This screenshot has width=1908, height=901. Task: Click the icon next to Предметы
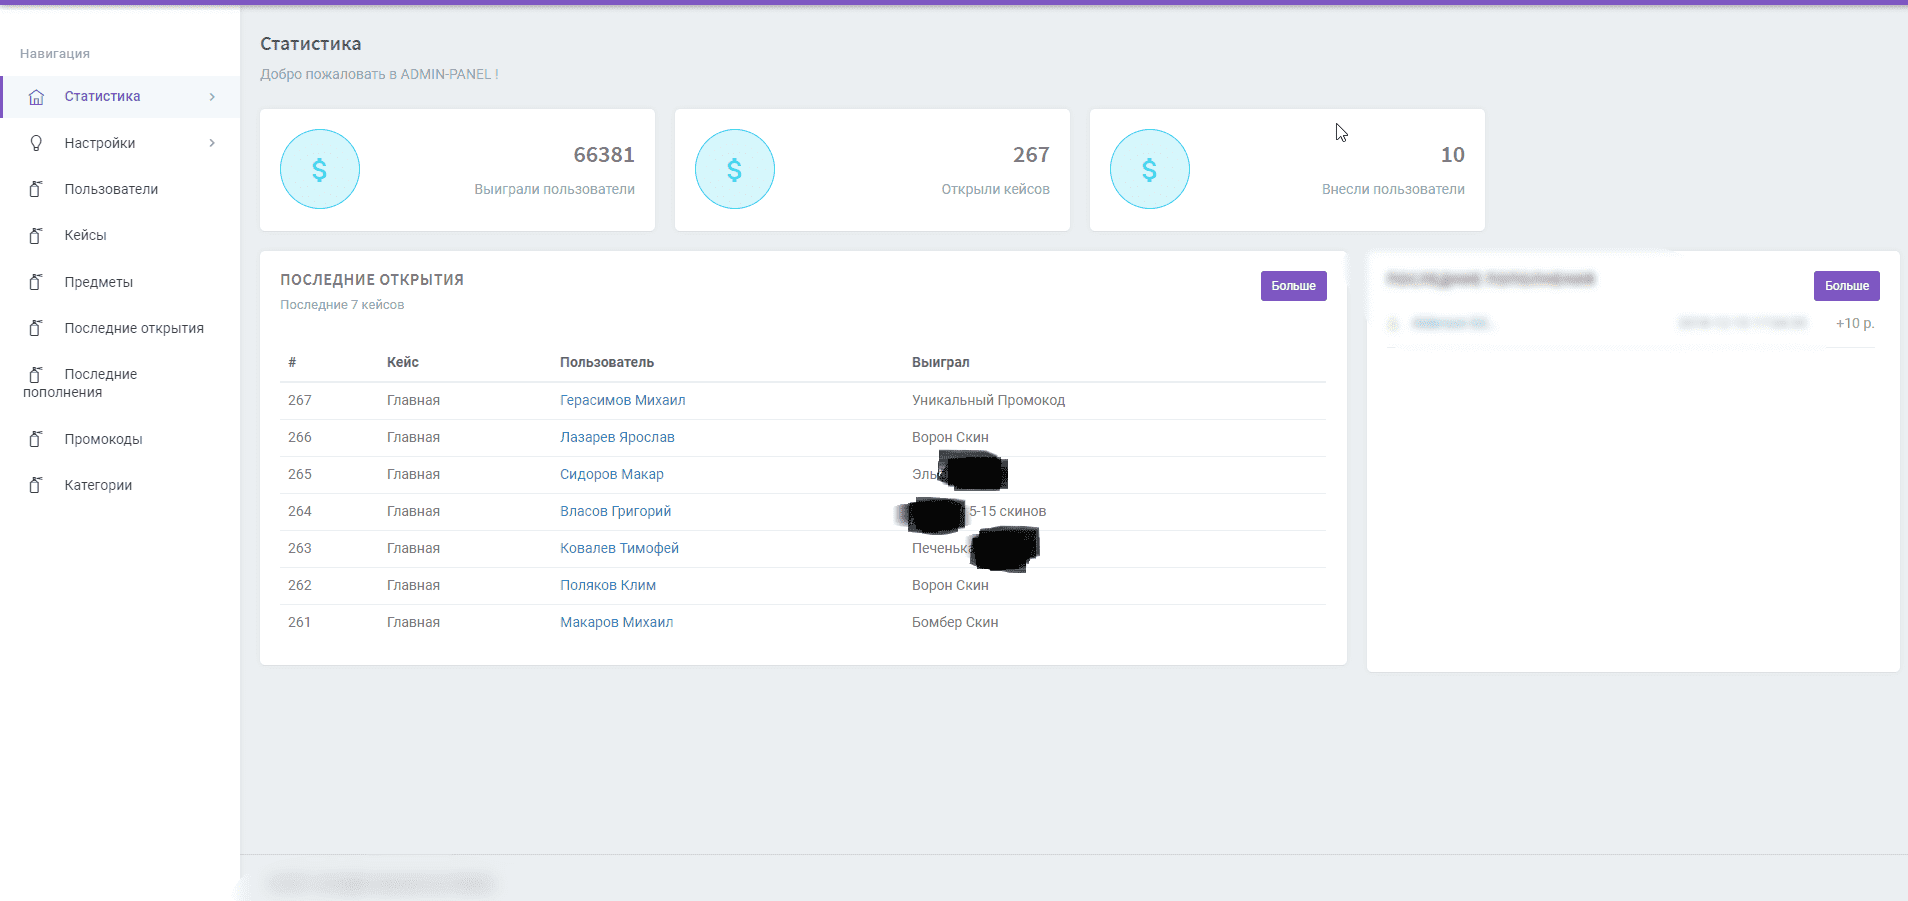(36, 282)
